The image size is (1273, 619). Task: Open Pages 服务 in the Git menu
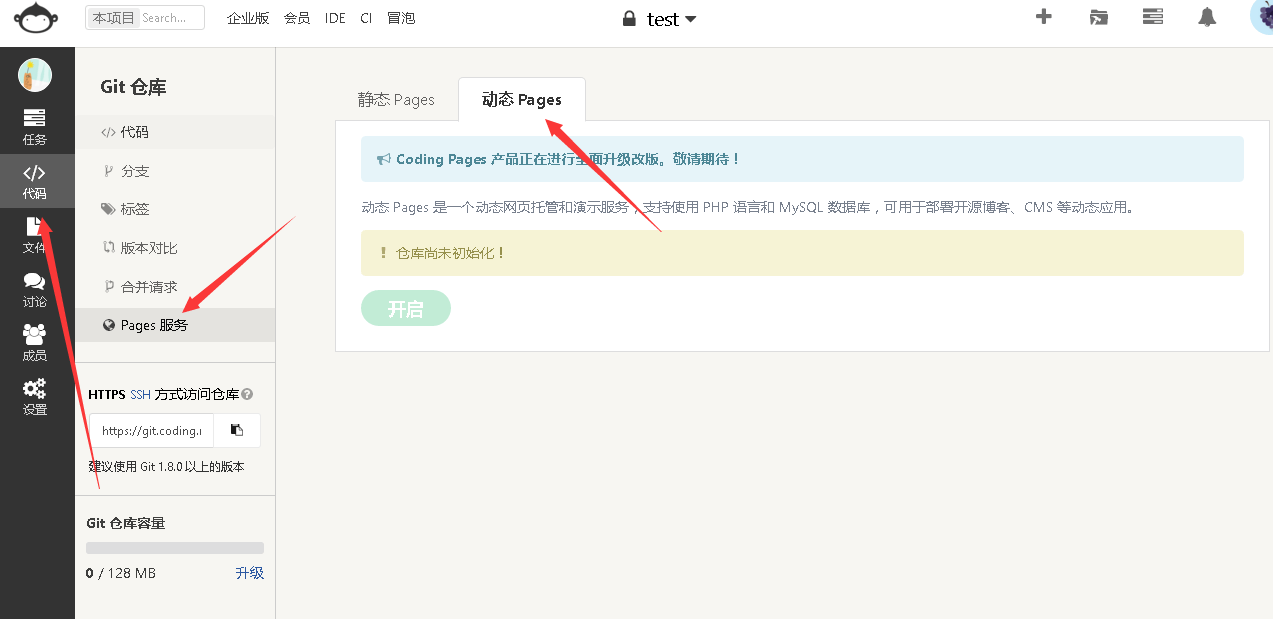pyautogui.click(x=175, y=325)
